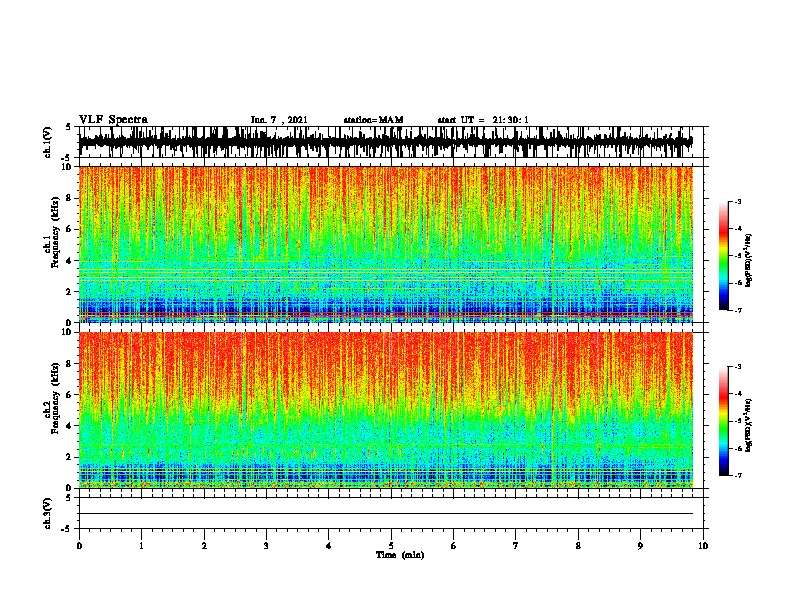Image resolution: width=792 pixels, height=612 pixels.
Task: Click time axis tick label '1'
Action: point(141,546)
